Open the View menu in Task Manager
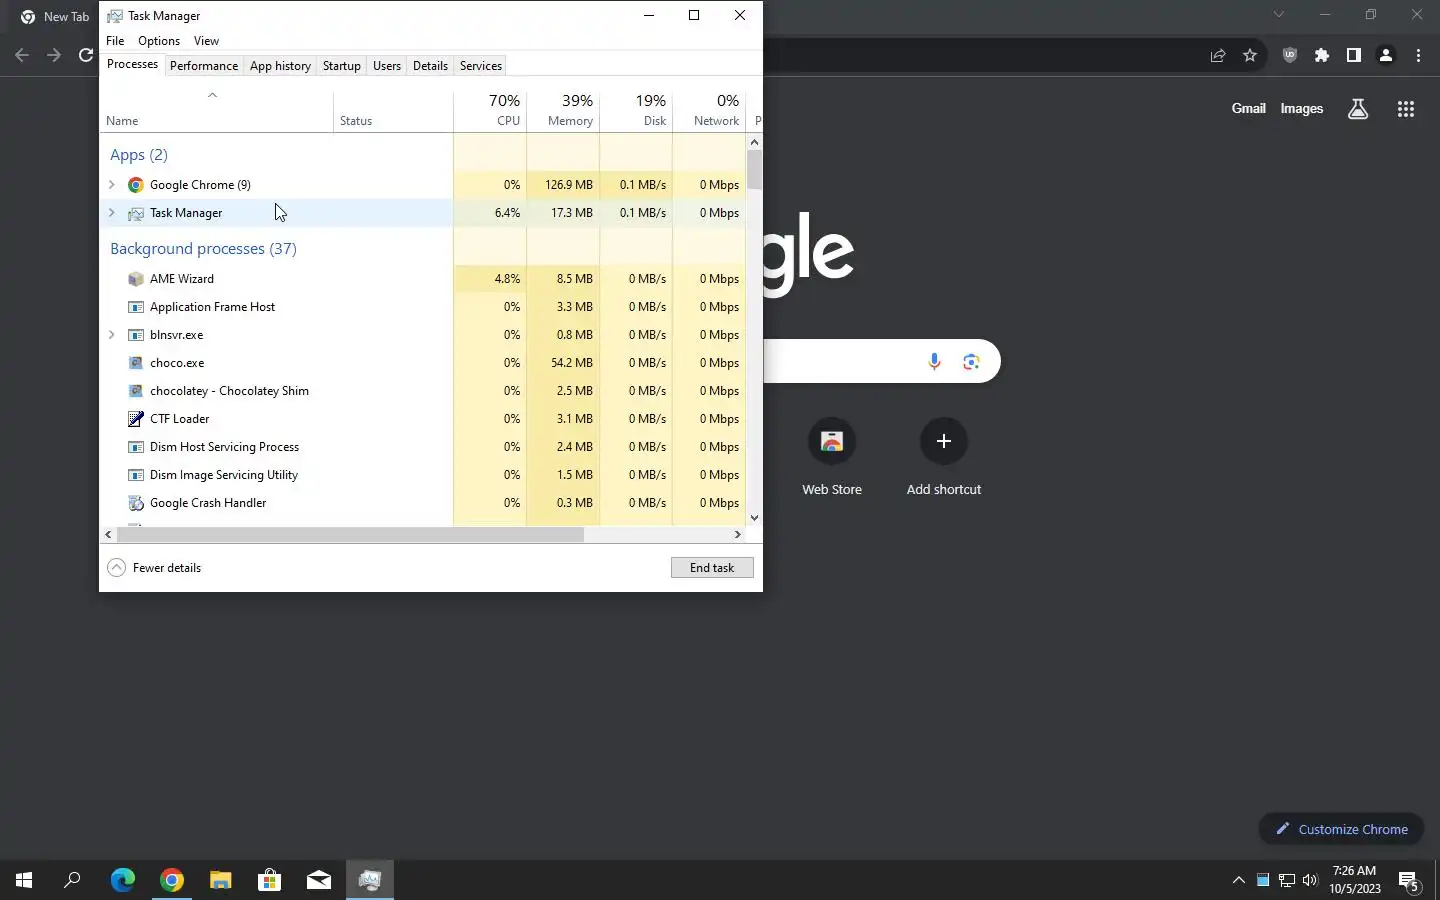The image size is (1440, 900). coord(206,41)
